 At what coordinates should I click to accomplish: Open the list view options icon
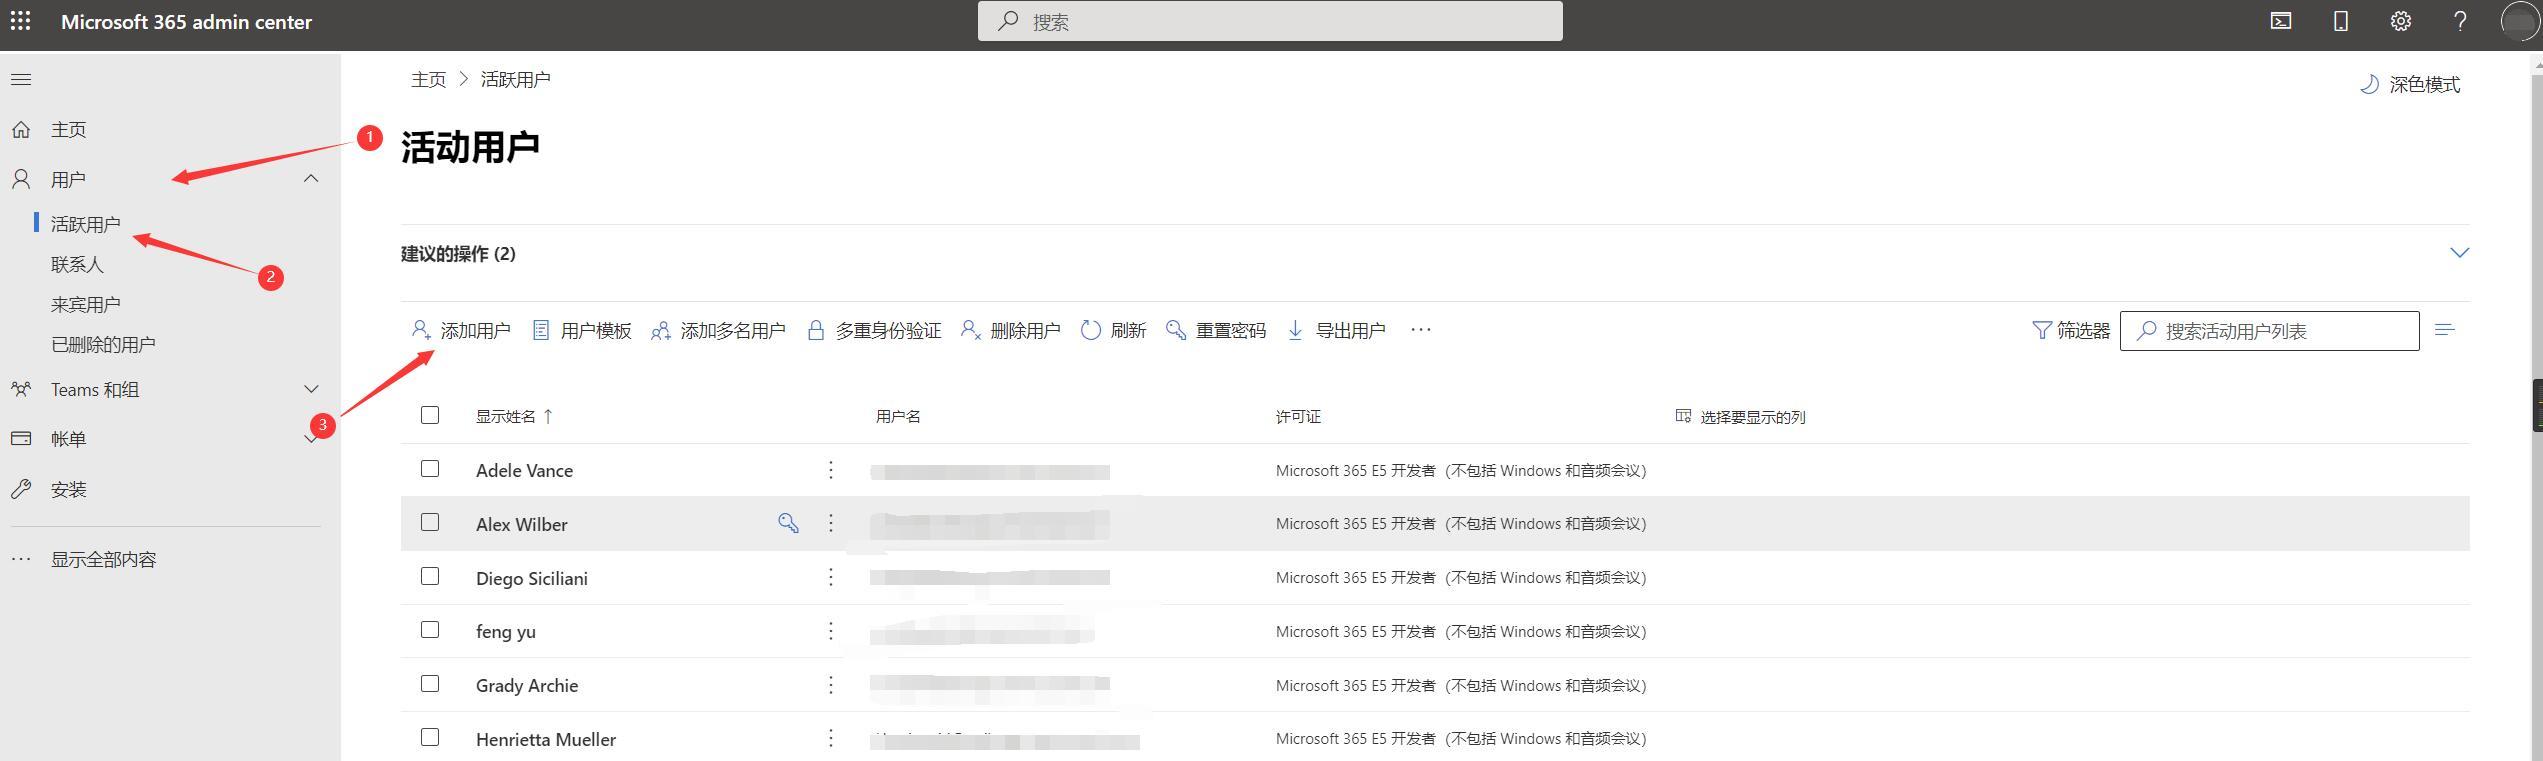pyautogui.click(x=2445, y=330)
